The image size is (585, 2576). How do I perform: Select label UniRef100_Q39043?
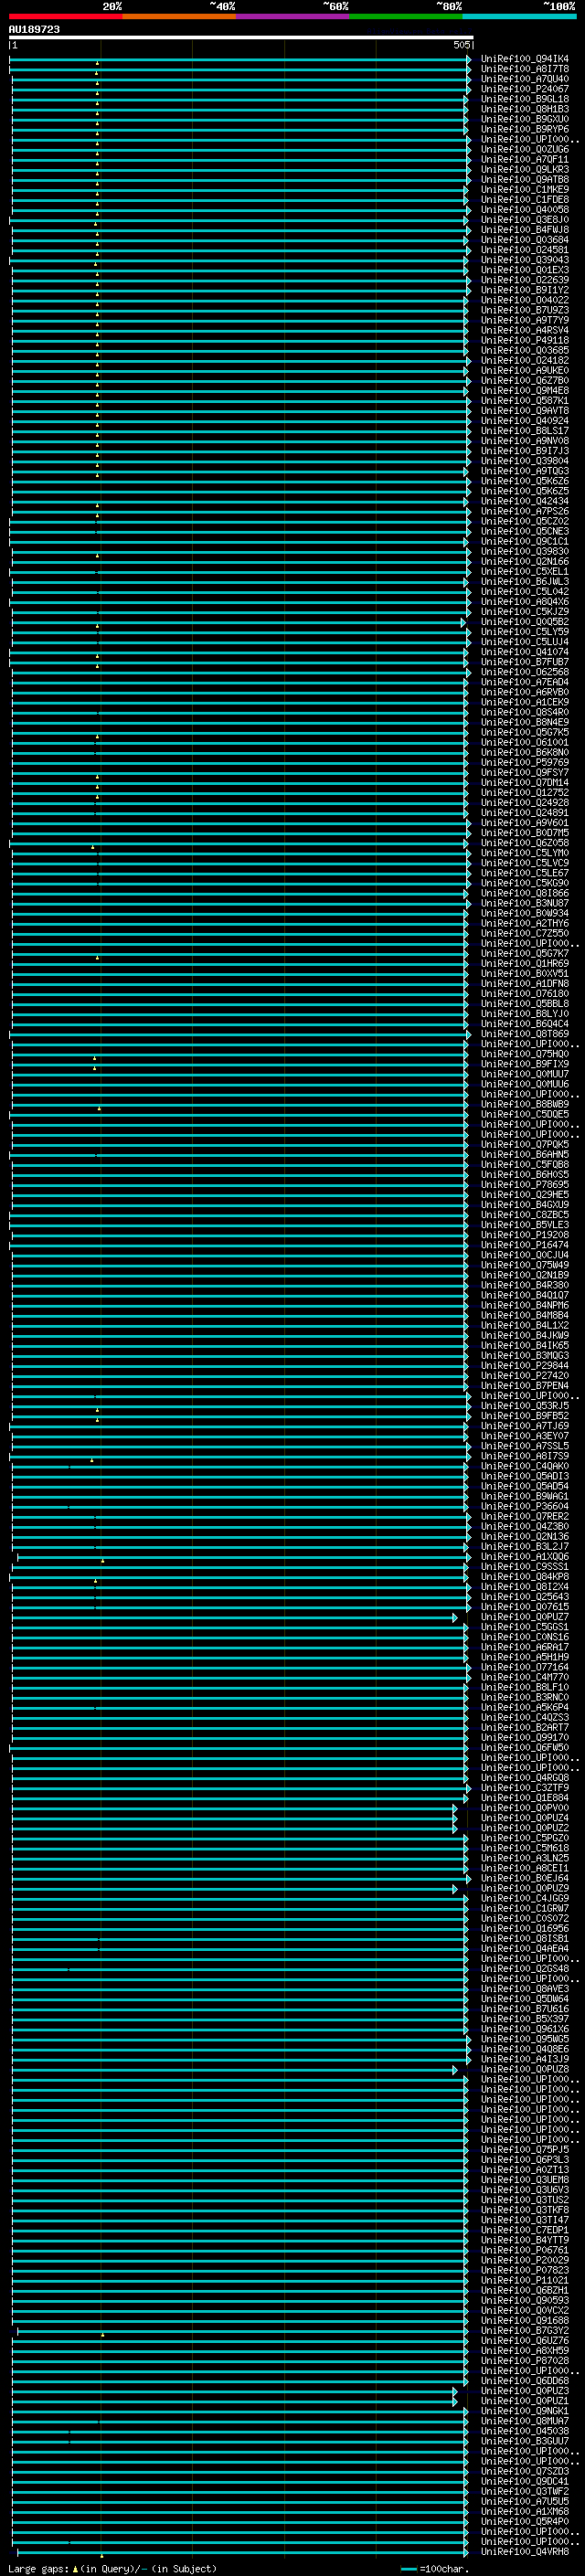click(x=524, y=260)
